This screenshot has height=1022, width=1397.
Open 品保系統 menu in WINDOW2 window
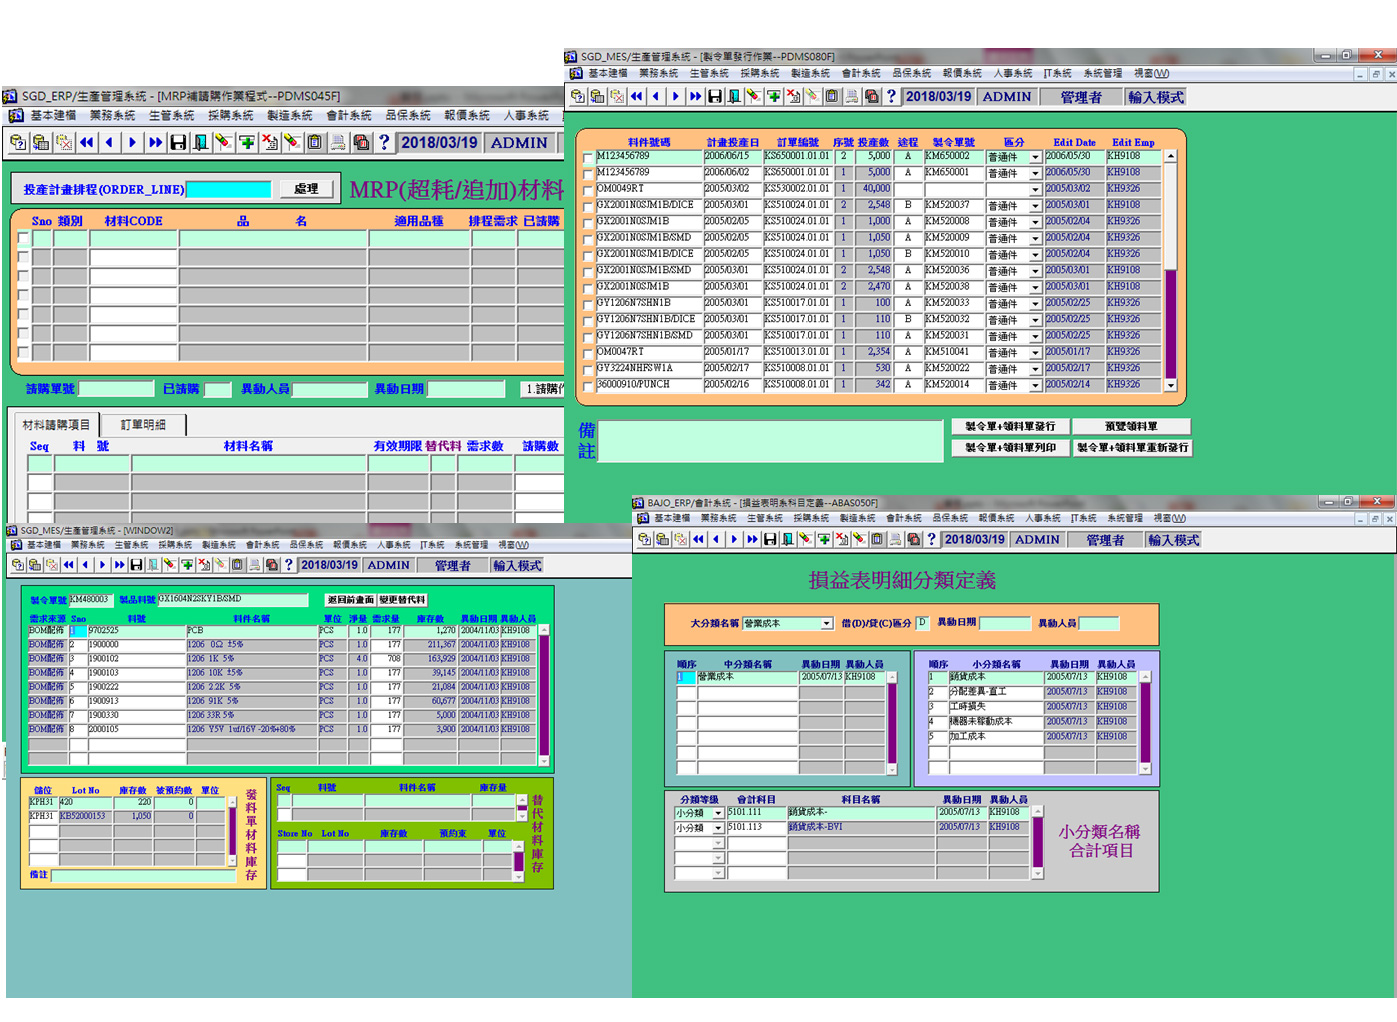pyautogui.click(x=306, y=545)
